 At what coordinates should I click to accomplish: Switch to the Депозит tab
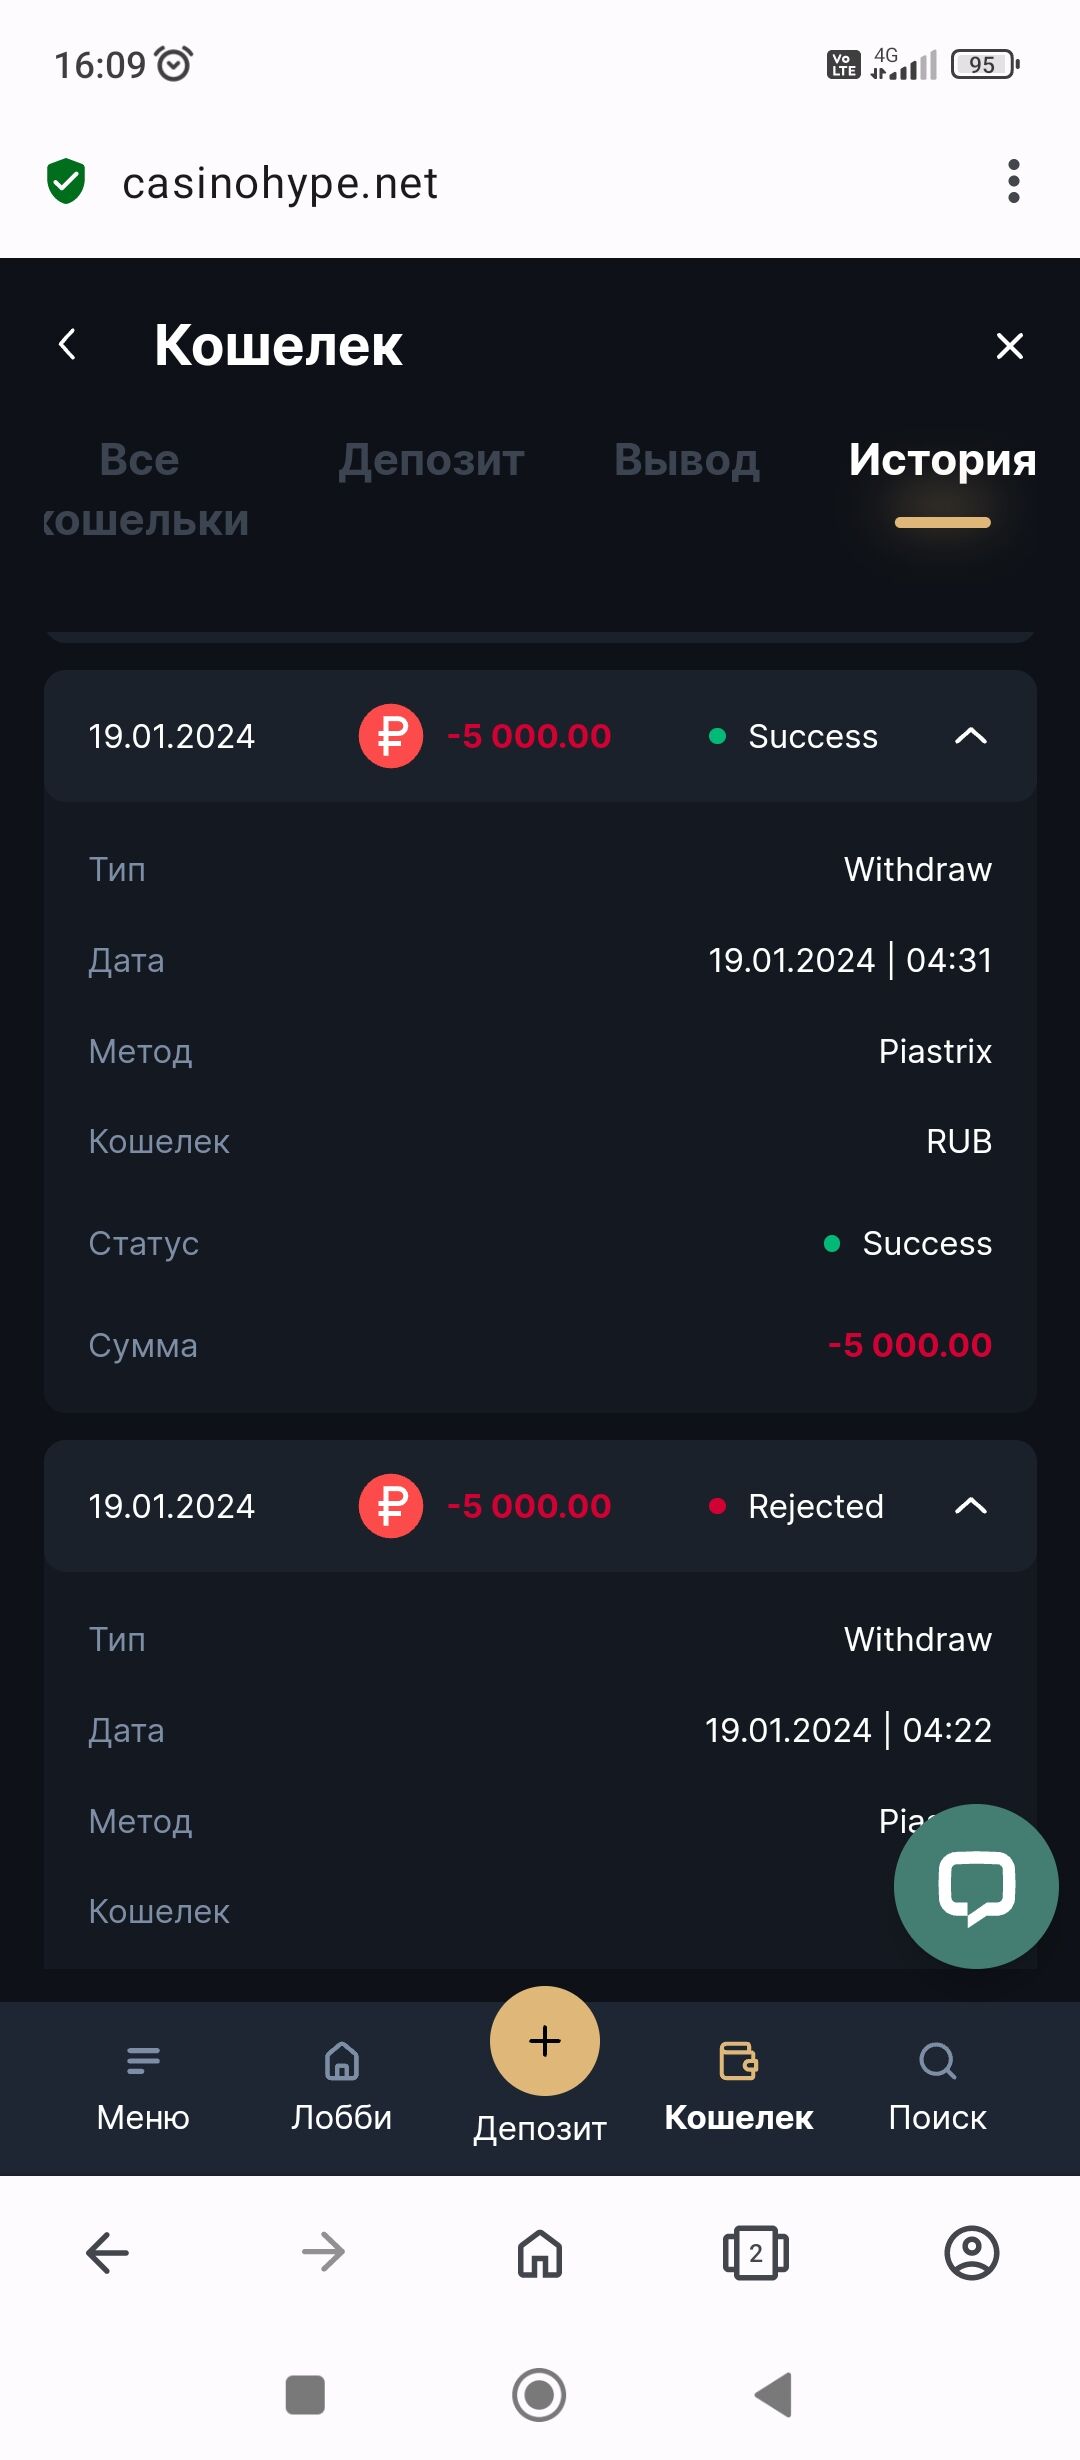point(431,460)
